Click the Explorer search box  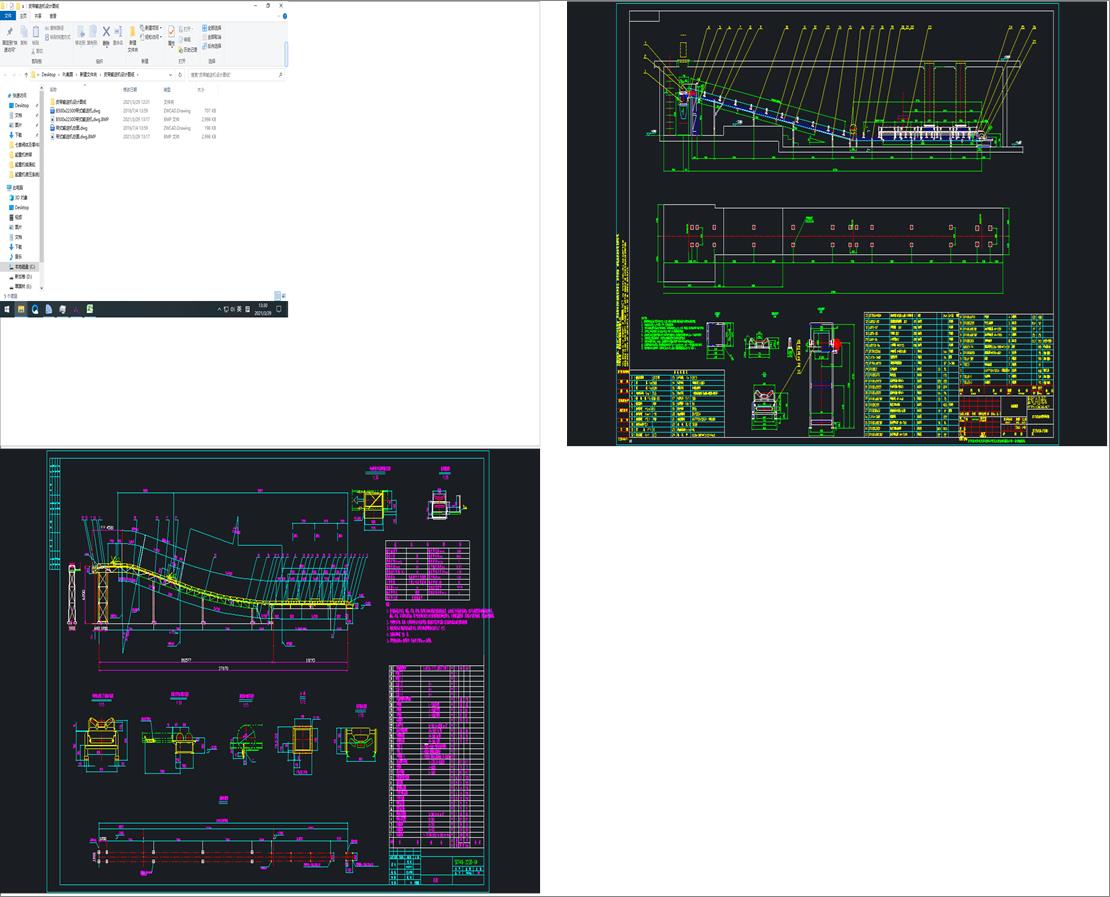coord(236,74)
